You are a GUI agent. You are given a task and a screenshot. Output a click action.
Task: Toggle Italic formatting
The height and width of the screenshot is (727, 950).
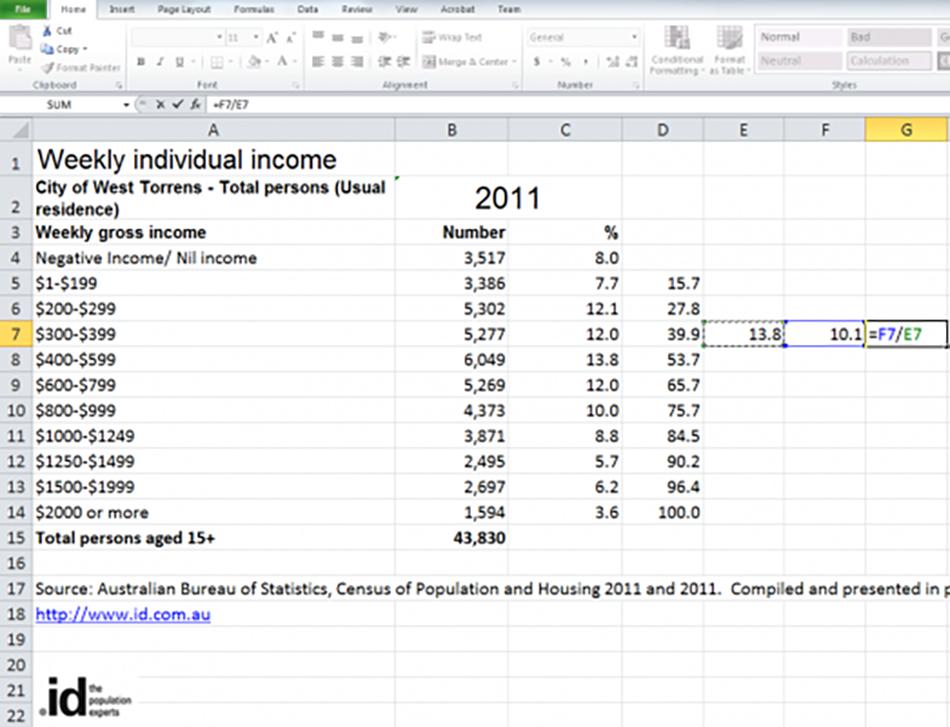pos(161,62)
